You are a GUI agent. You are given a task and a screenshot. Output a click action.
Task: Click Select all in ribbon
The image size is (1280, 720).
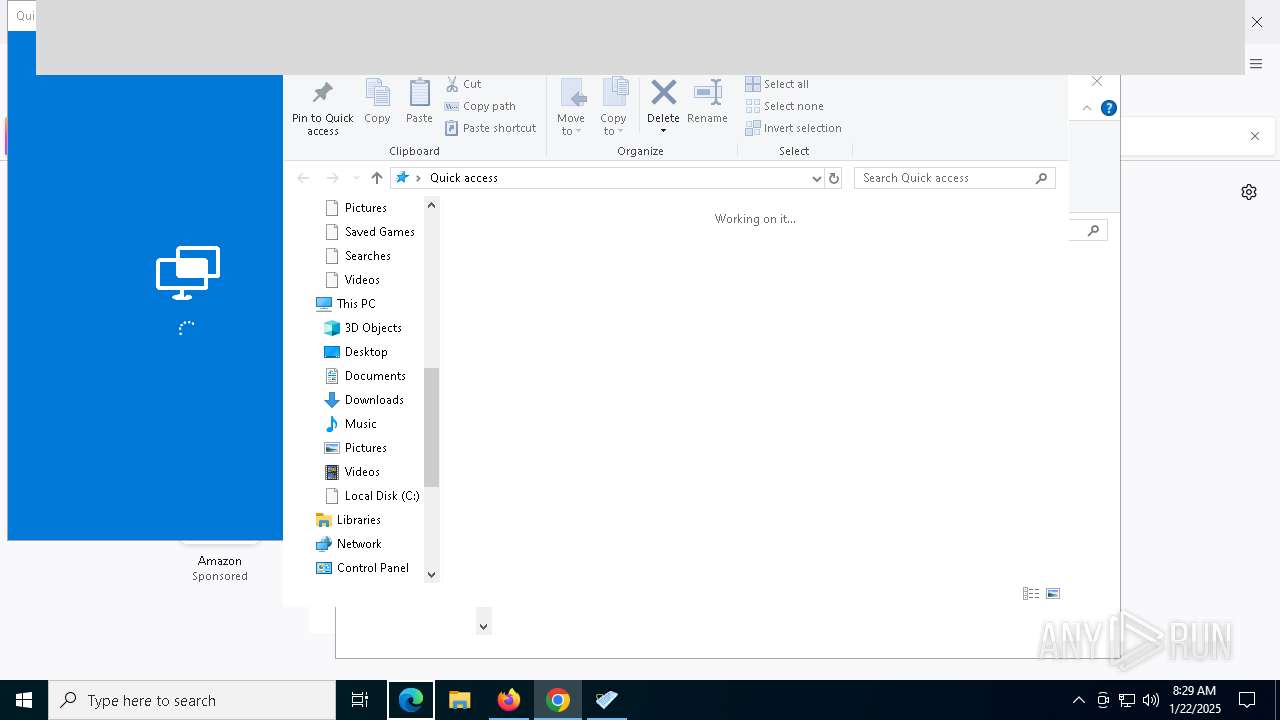(x=777, y=84)
